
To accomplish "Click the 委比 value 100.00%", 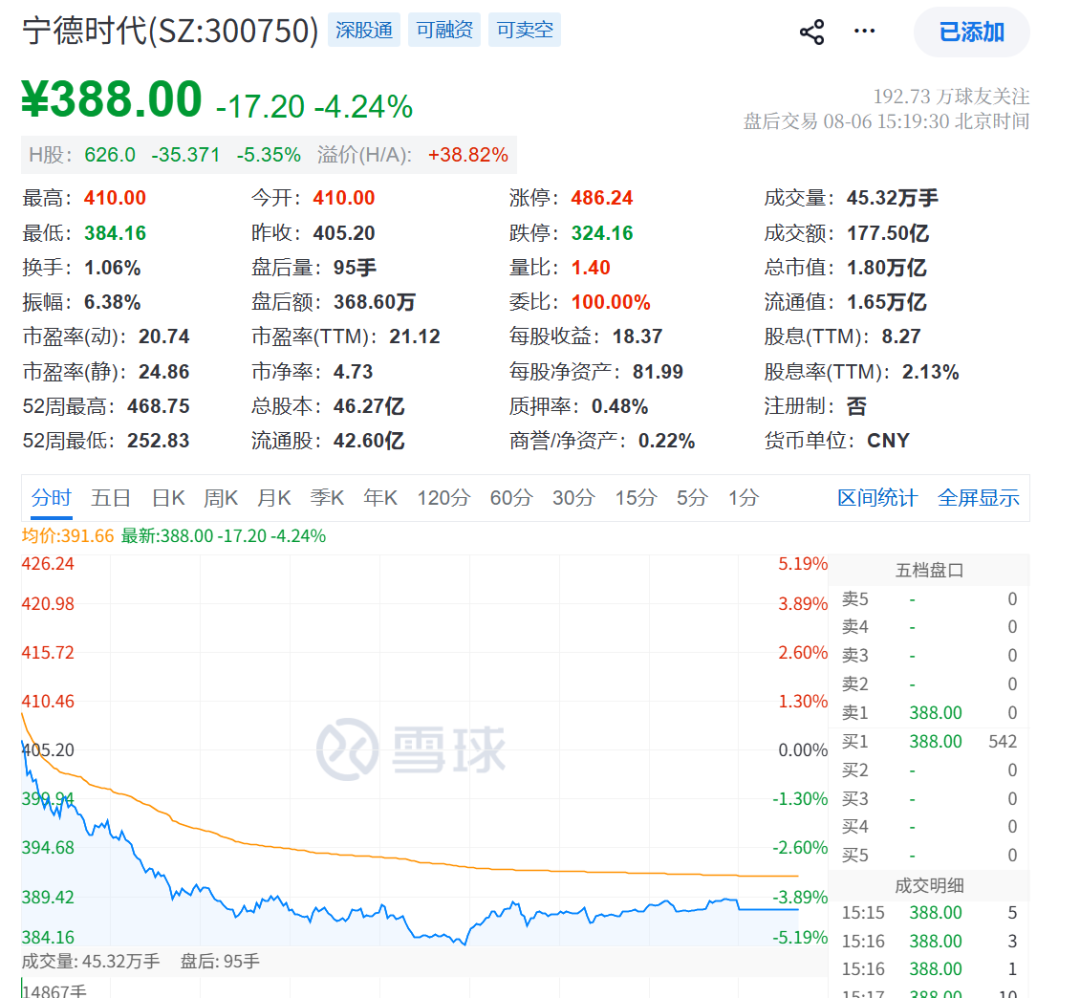I will point(610,302).
